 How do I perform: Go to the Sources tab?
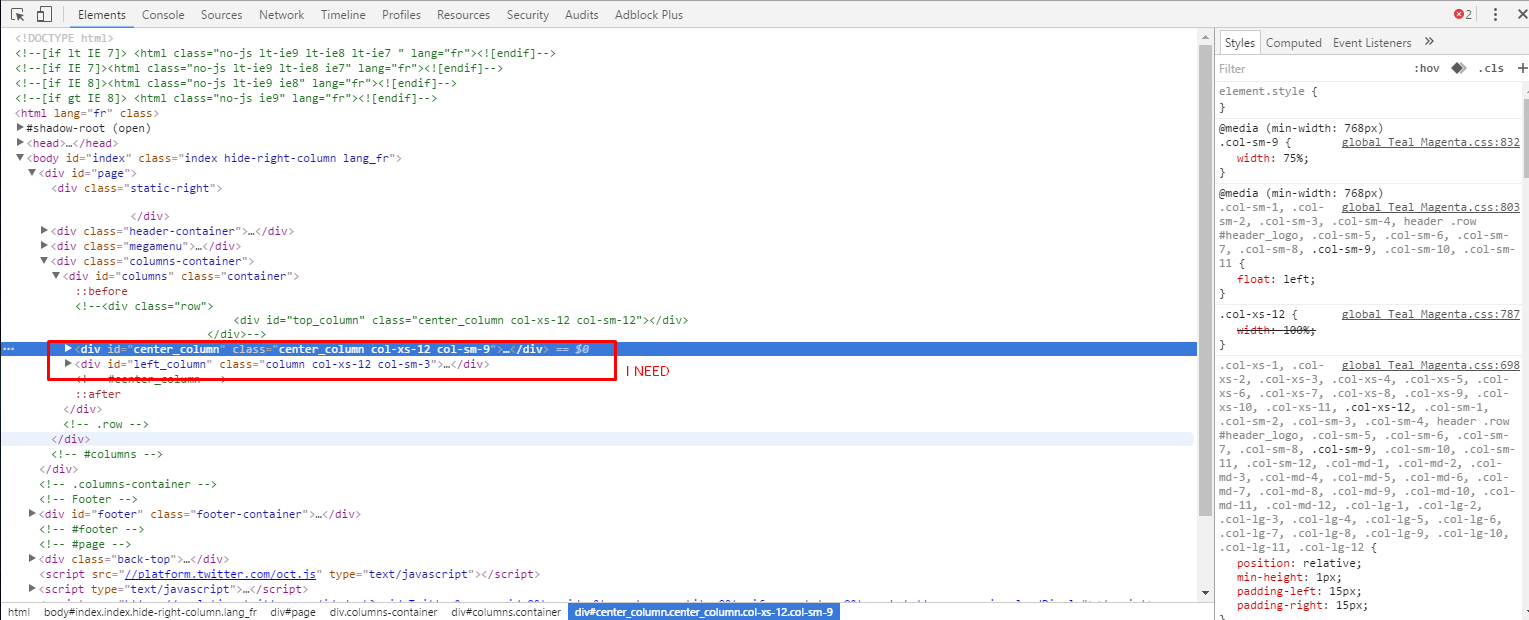pos(221,15)
